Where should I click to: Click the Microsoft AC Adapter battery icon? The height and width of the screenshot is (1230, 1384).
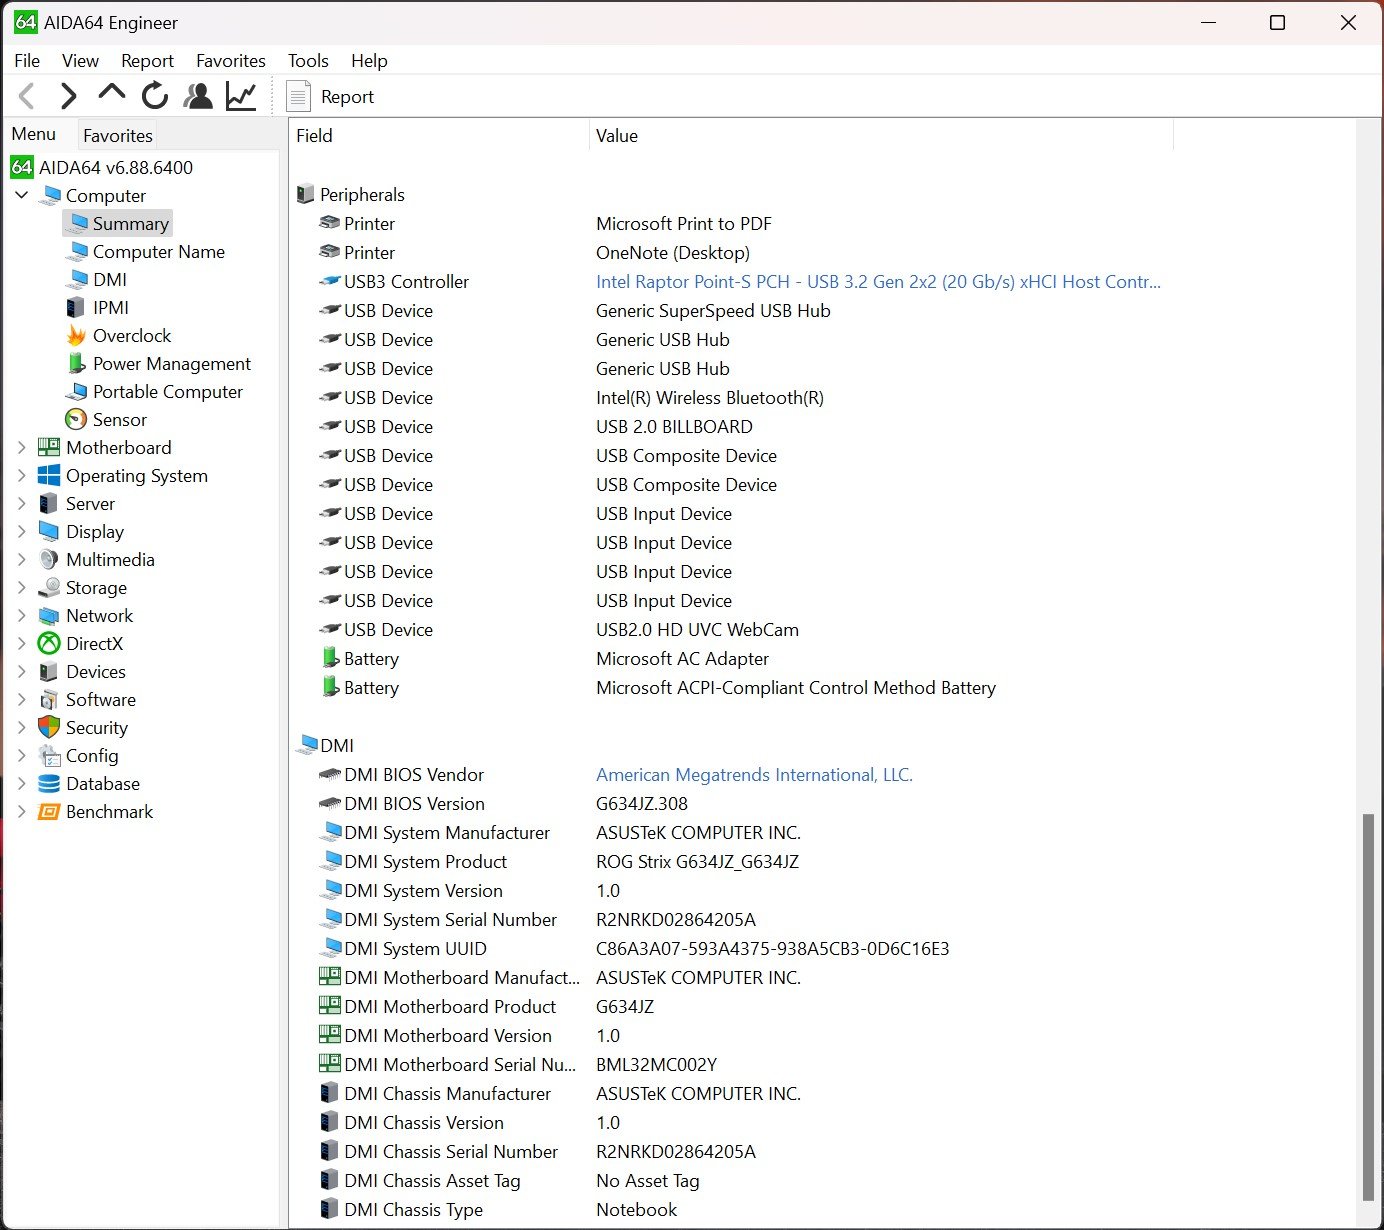331,658
